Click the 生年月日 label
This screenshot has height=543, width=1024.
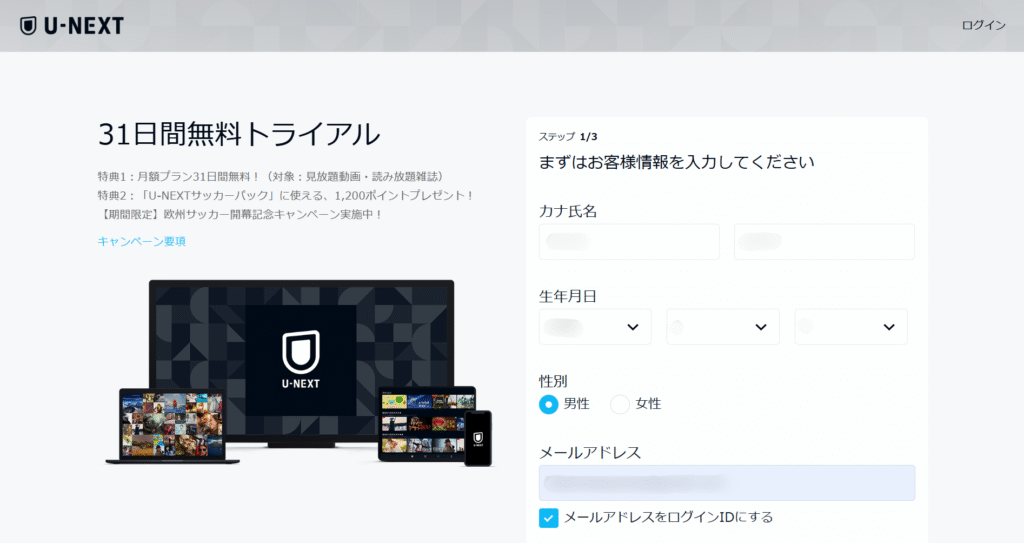[568, 296]
